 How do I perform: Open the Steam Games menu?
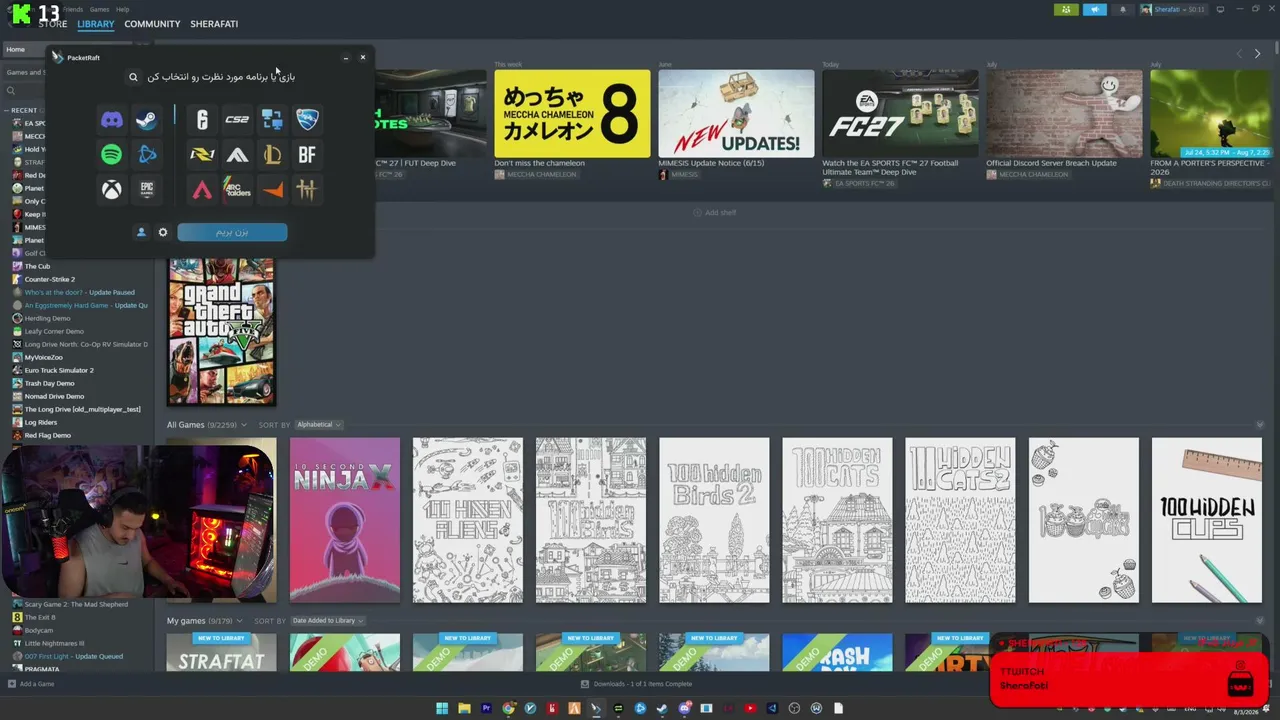[99, 9]
